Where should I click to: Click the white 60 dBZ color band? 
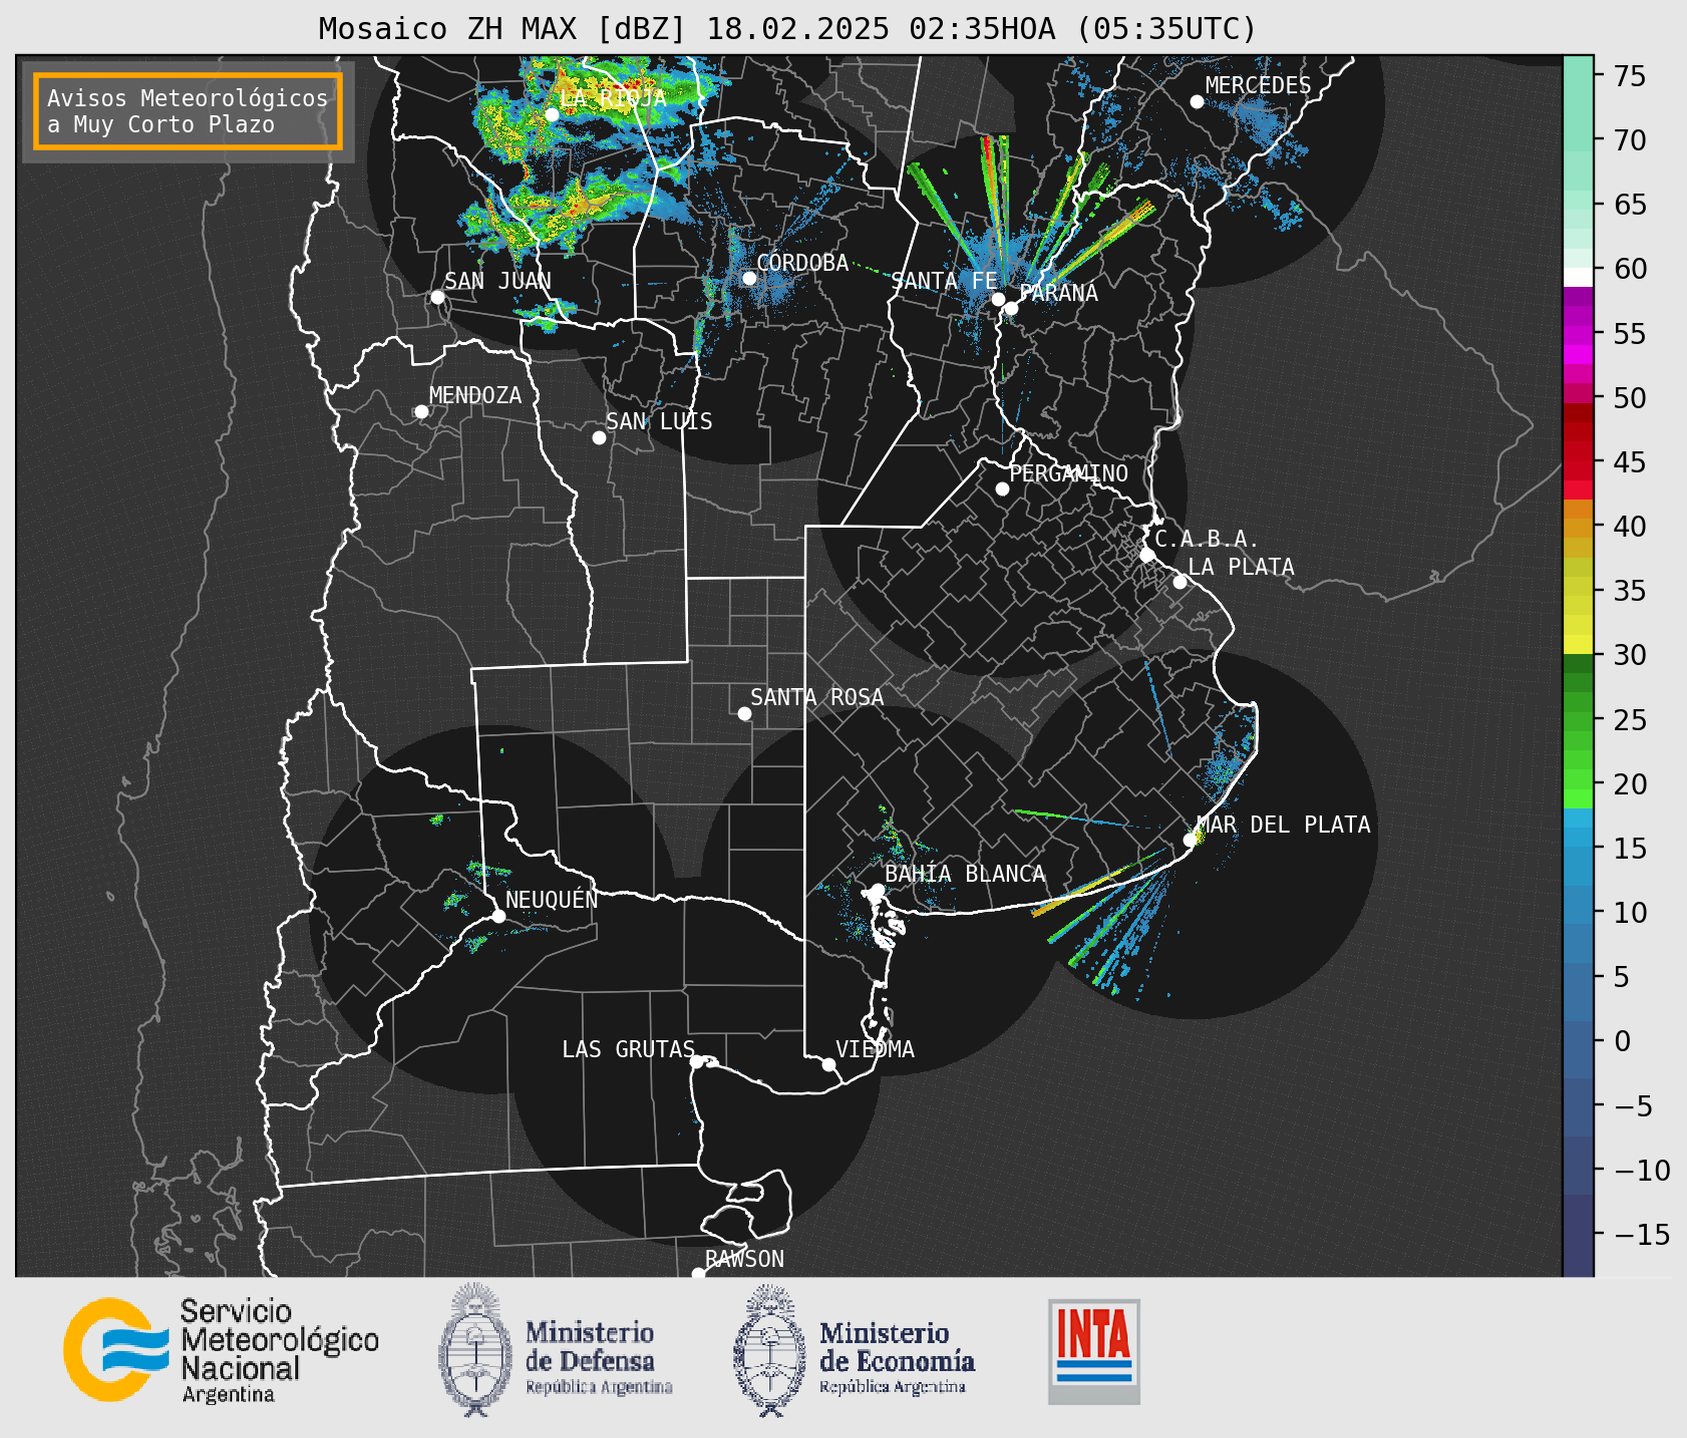[1578, 277]
